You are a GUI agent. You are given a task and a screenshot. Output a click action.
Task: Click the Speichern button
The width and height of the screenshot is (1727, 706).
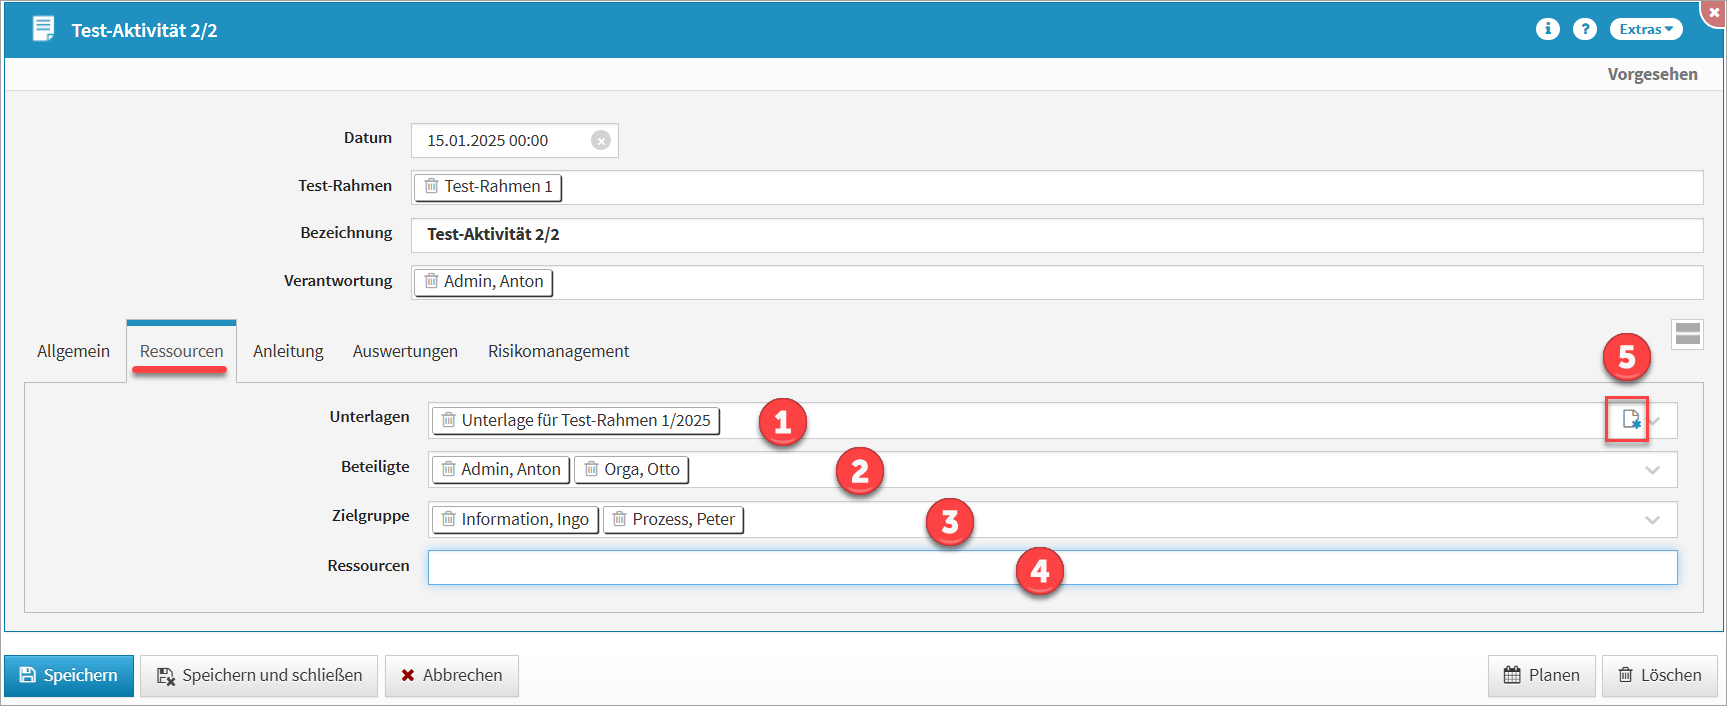(x=69, y=676)
